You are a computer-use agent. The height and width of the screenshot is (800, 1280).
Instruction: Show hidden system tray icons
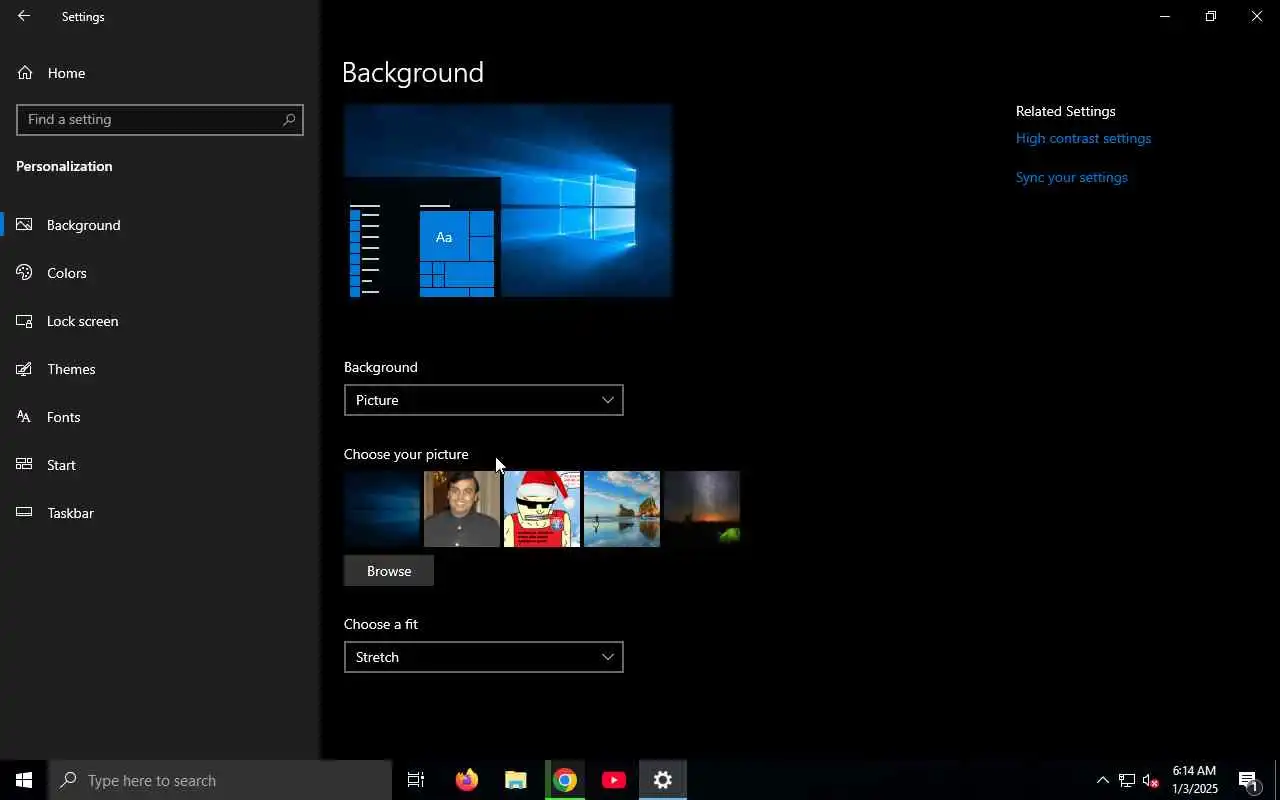coord(1102,780)
